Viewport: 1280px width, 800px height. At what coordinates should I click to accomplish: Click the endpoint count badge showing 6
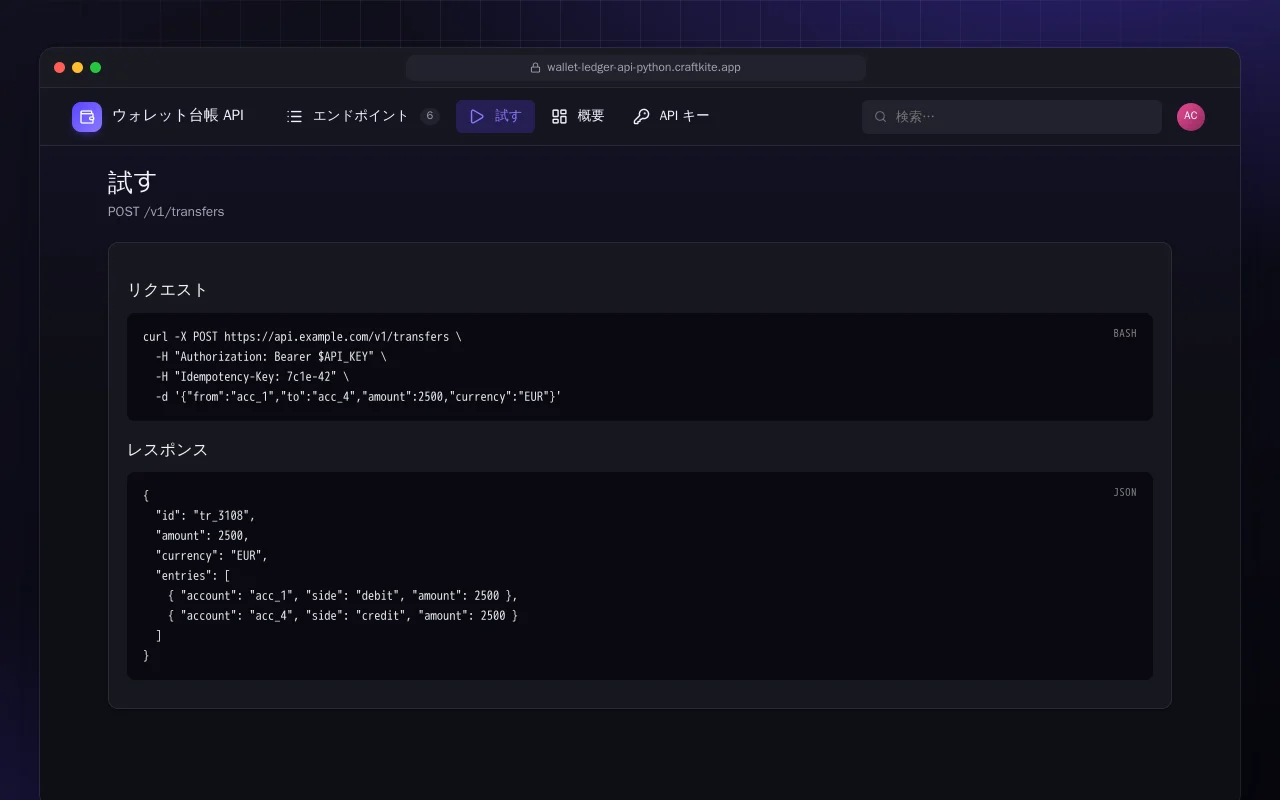tap(430, 117)
